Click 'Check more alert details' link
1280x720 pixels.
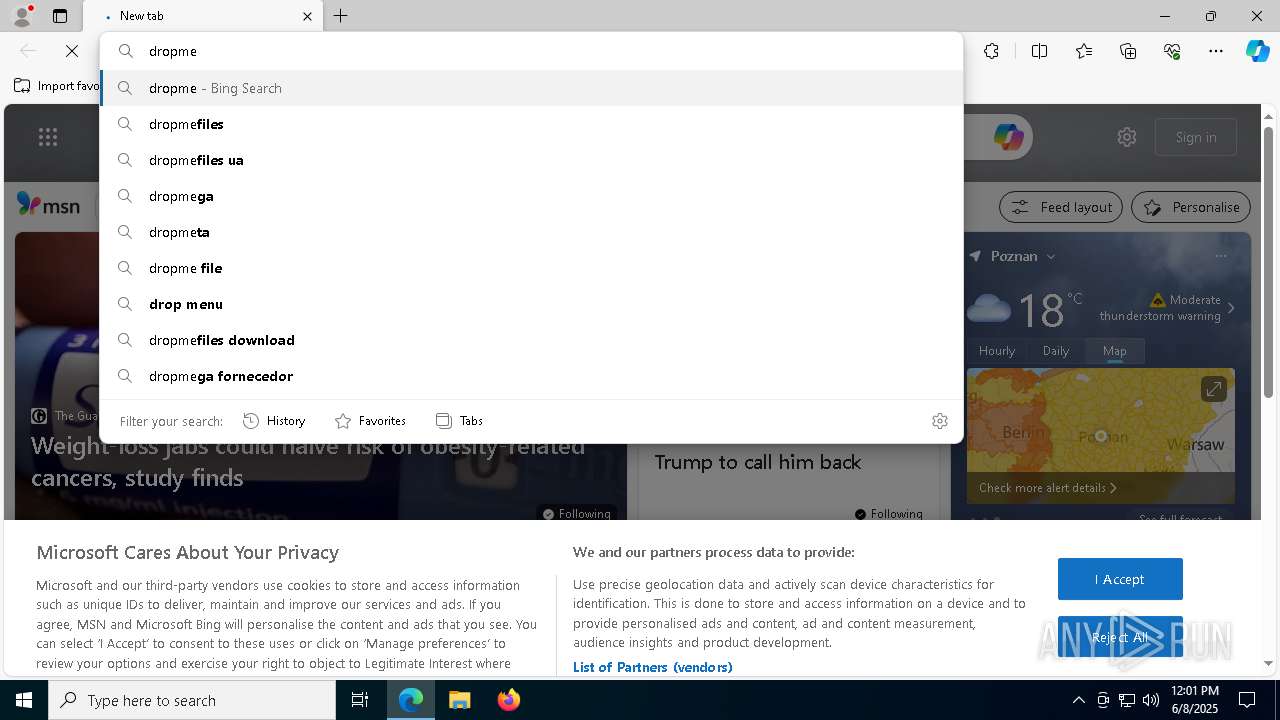coord(1047,488)
